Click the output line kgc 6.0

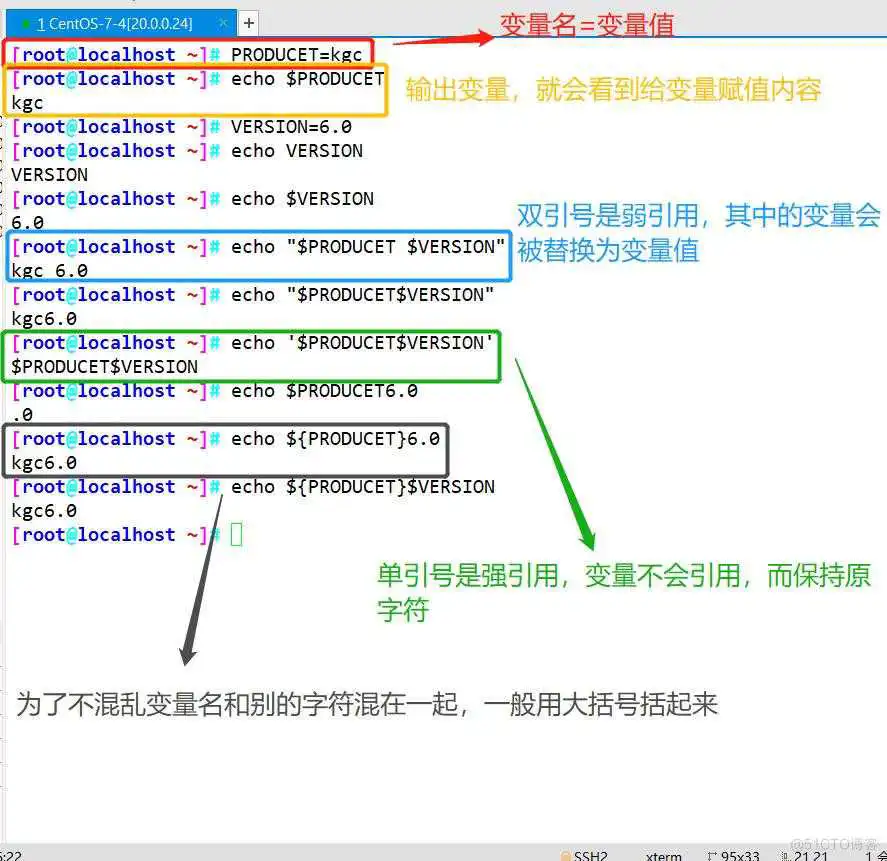(50, 271)
